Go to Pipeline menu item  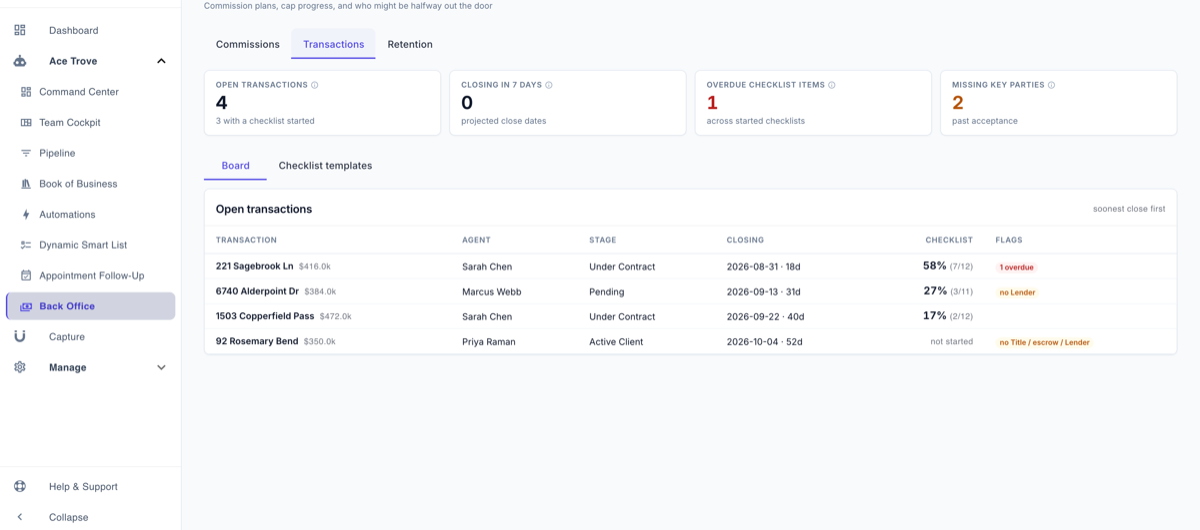[57, 153]
